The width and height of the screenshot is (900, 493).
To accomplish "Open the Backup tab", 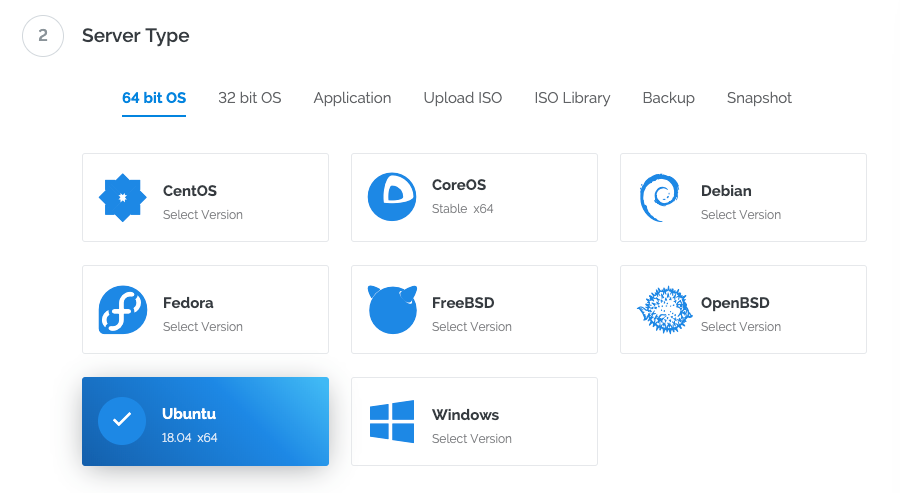I will pyautogui.click(x=668, y=98).
